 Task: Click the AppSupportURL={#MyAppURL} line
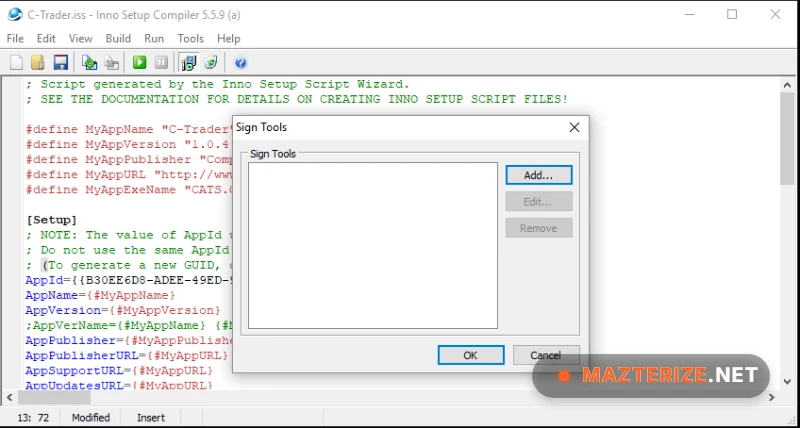pos(119,370)
